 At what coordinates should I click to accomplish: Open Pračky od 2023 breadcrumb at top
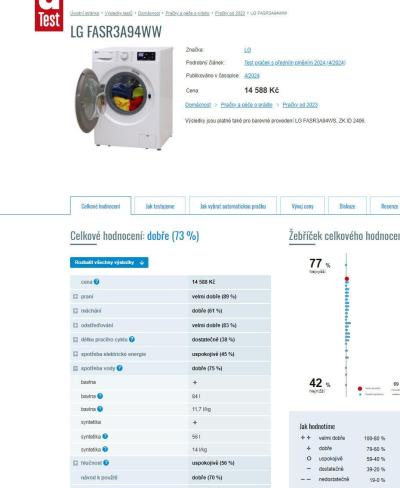pyautogui.click(x=230, y=13)
